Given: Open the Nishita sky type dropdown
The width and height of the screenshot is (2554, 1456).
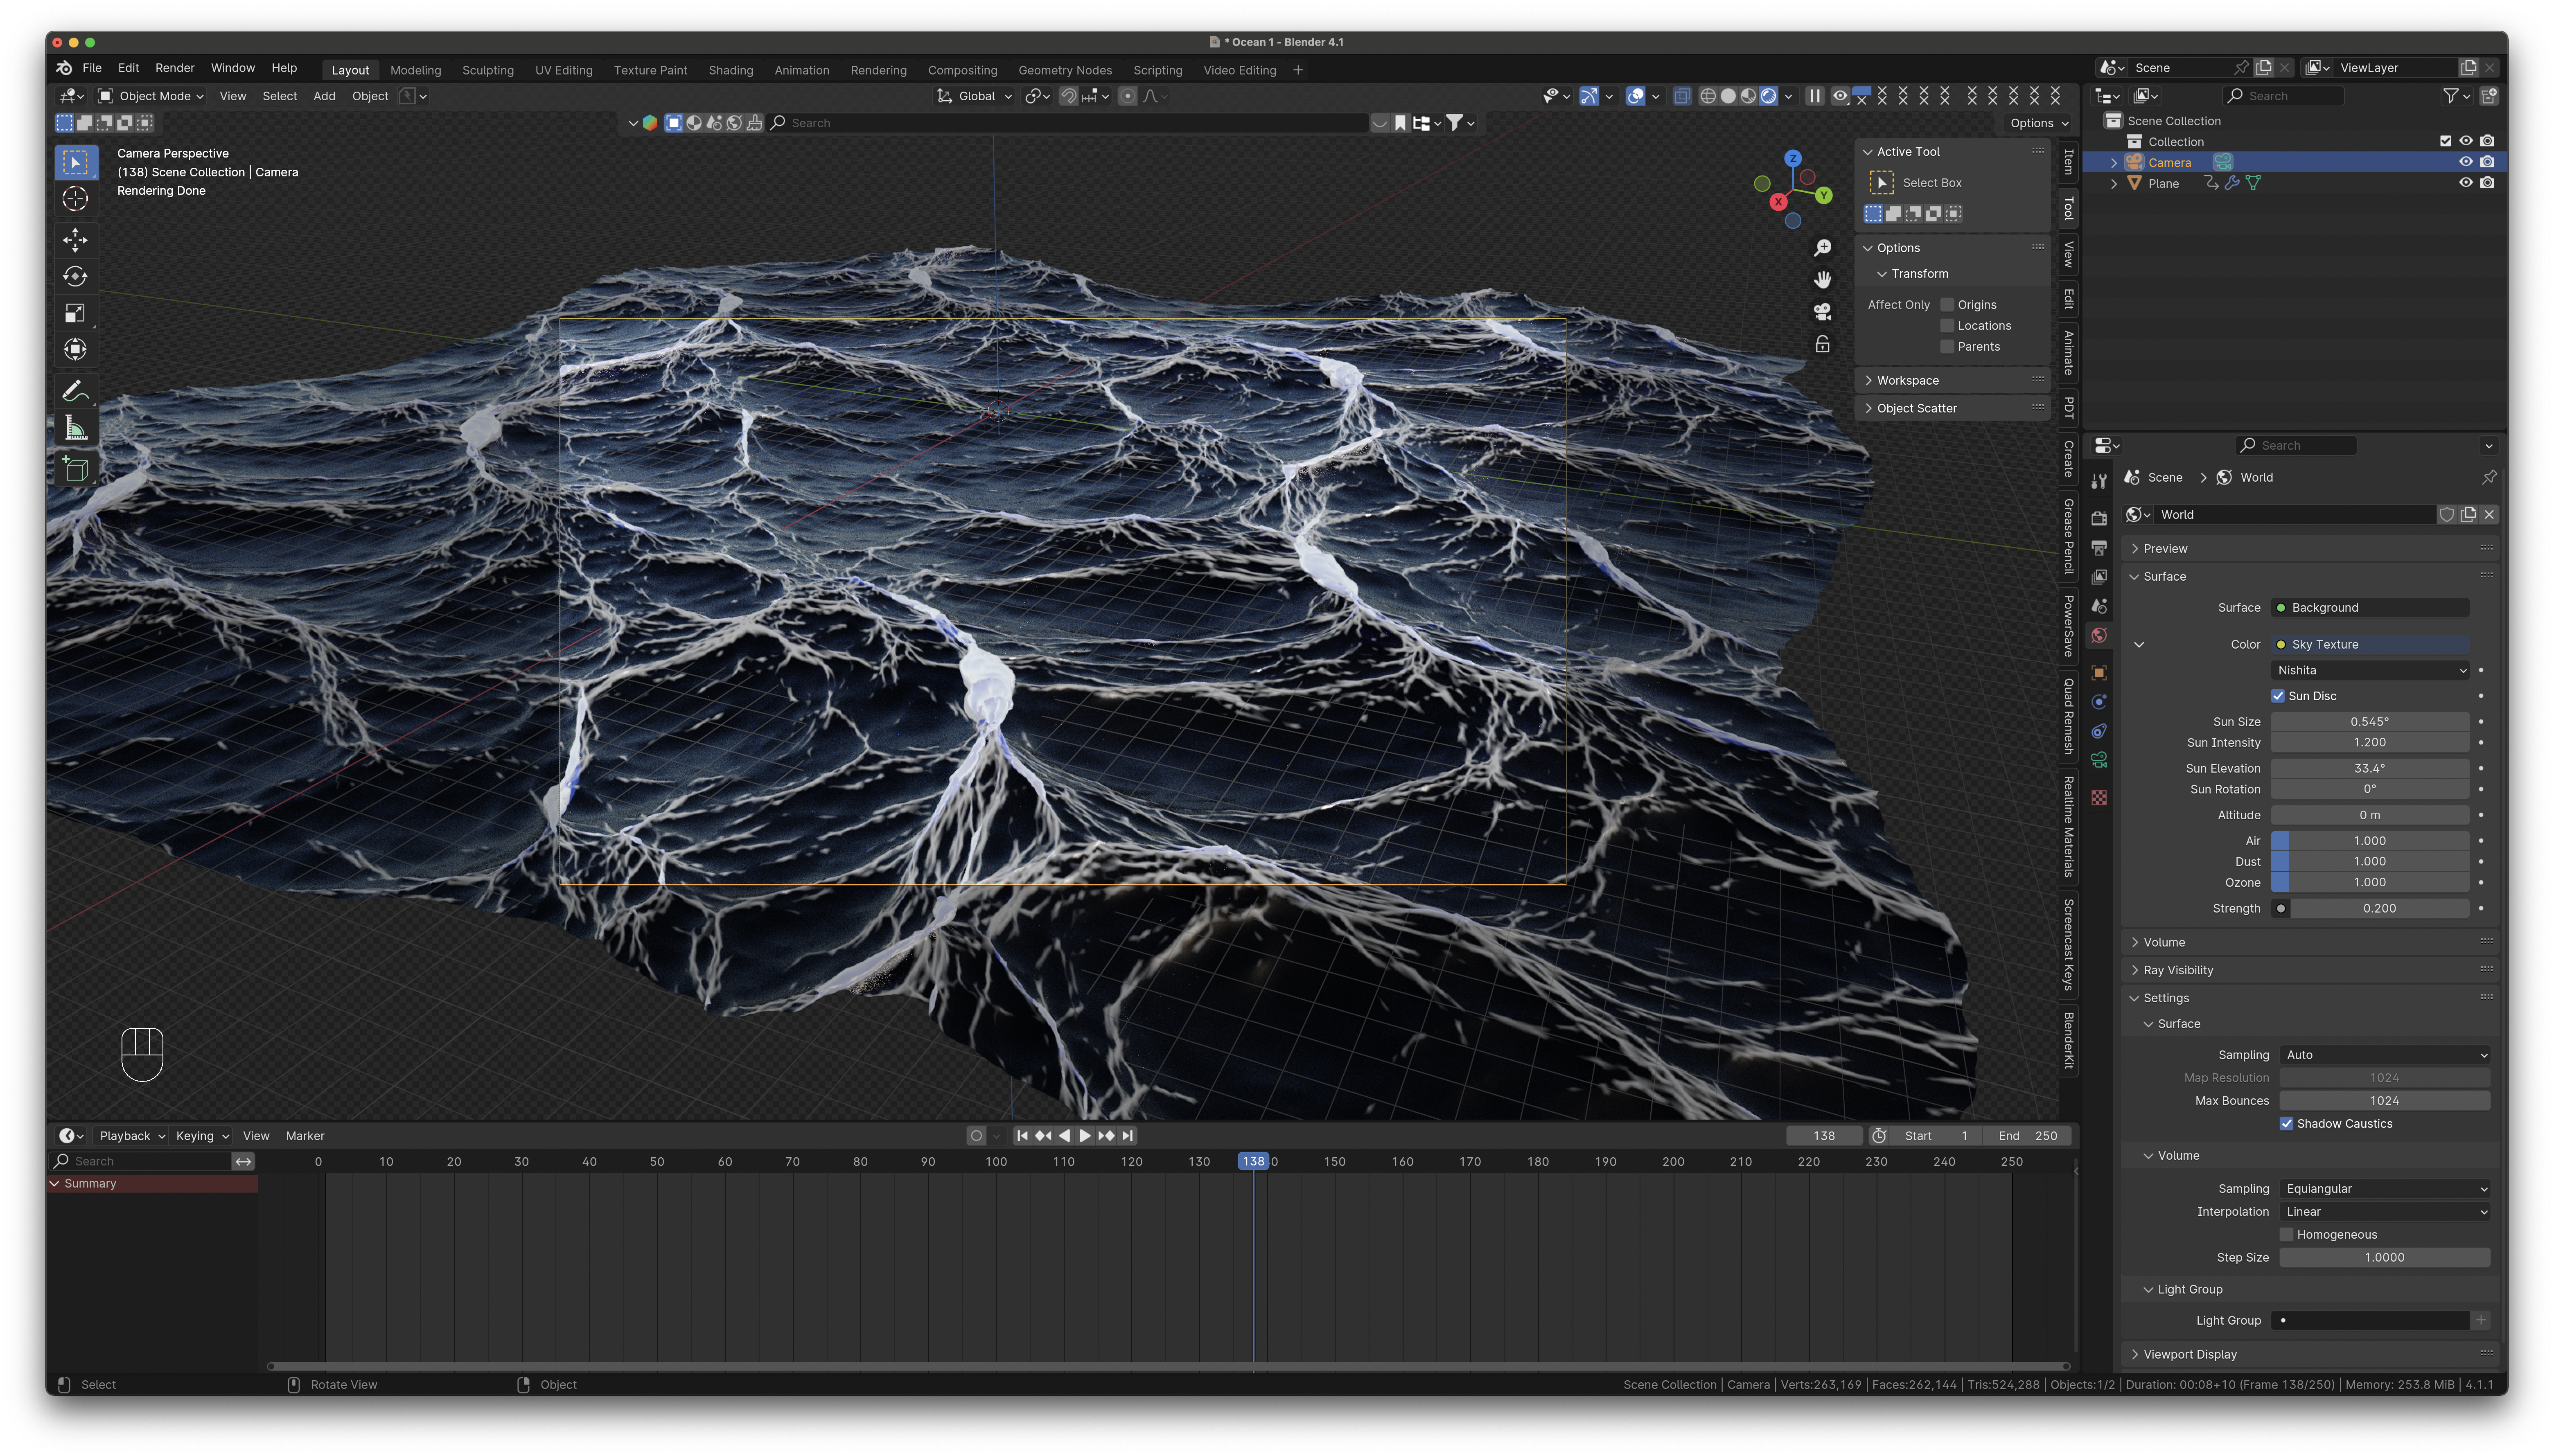Looking at the screenshot, I should [2370, 671].
